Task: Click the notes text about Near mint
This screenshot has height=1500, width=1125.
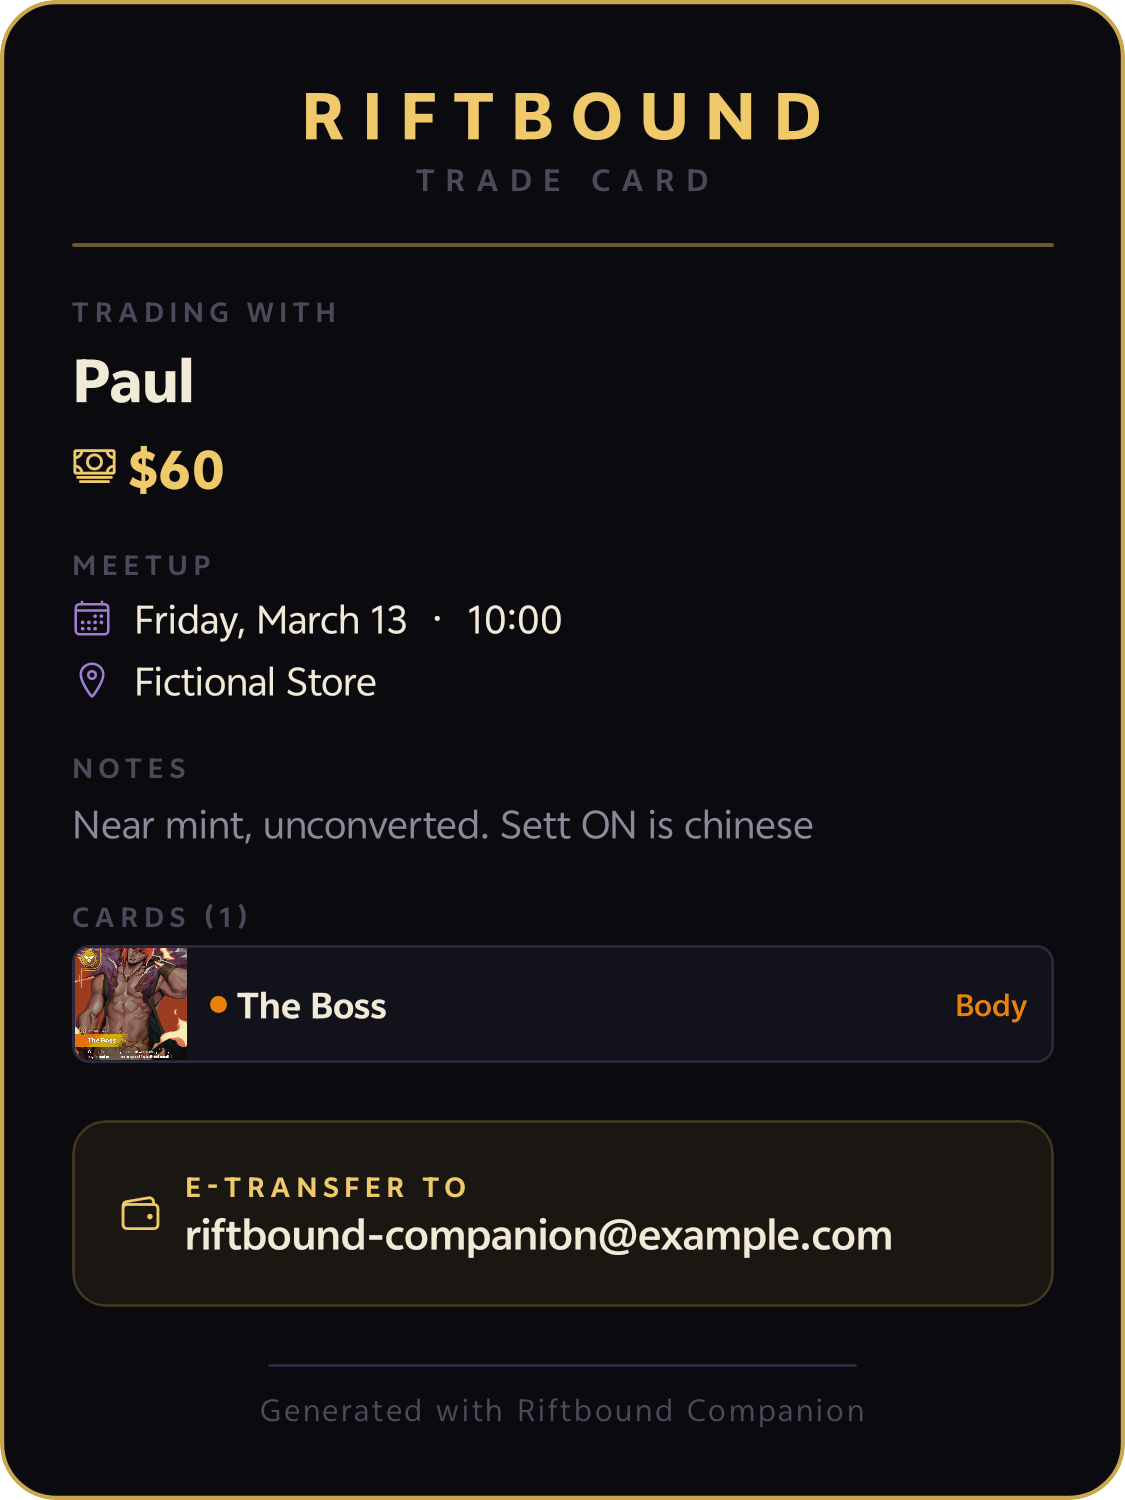Action: pyautogui.click(x=443, y=826)
